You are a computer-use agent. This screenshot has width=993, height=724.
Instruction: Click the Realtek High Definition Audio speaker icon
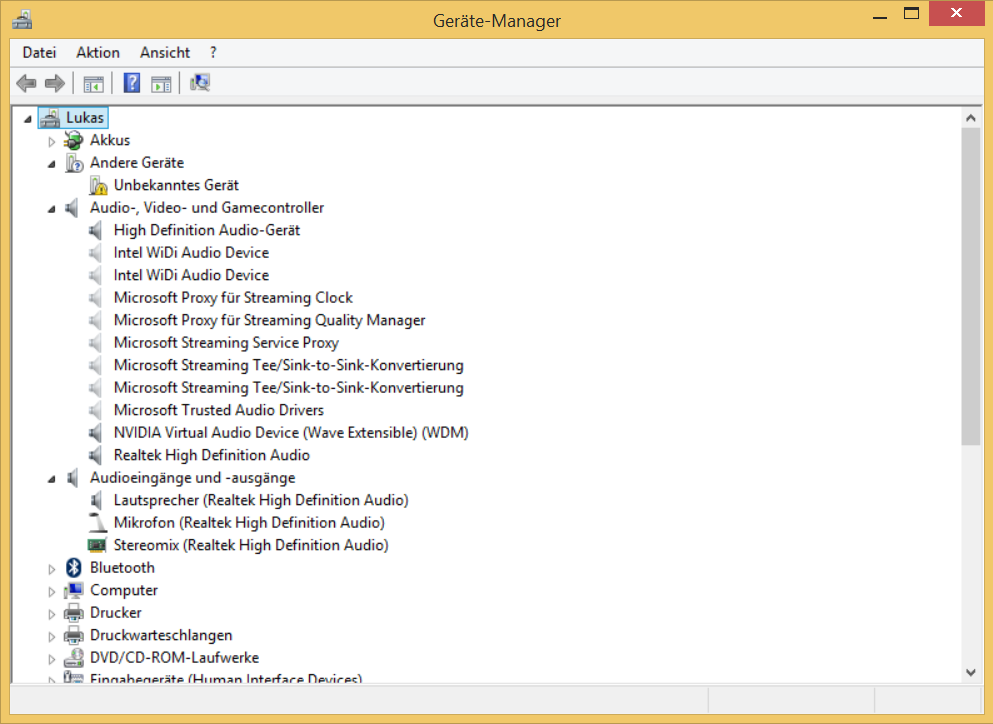96,455
